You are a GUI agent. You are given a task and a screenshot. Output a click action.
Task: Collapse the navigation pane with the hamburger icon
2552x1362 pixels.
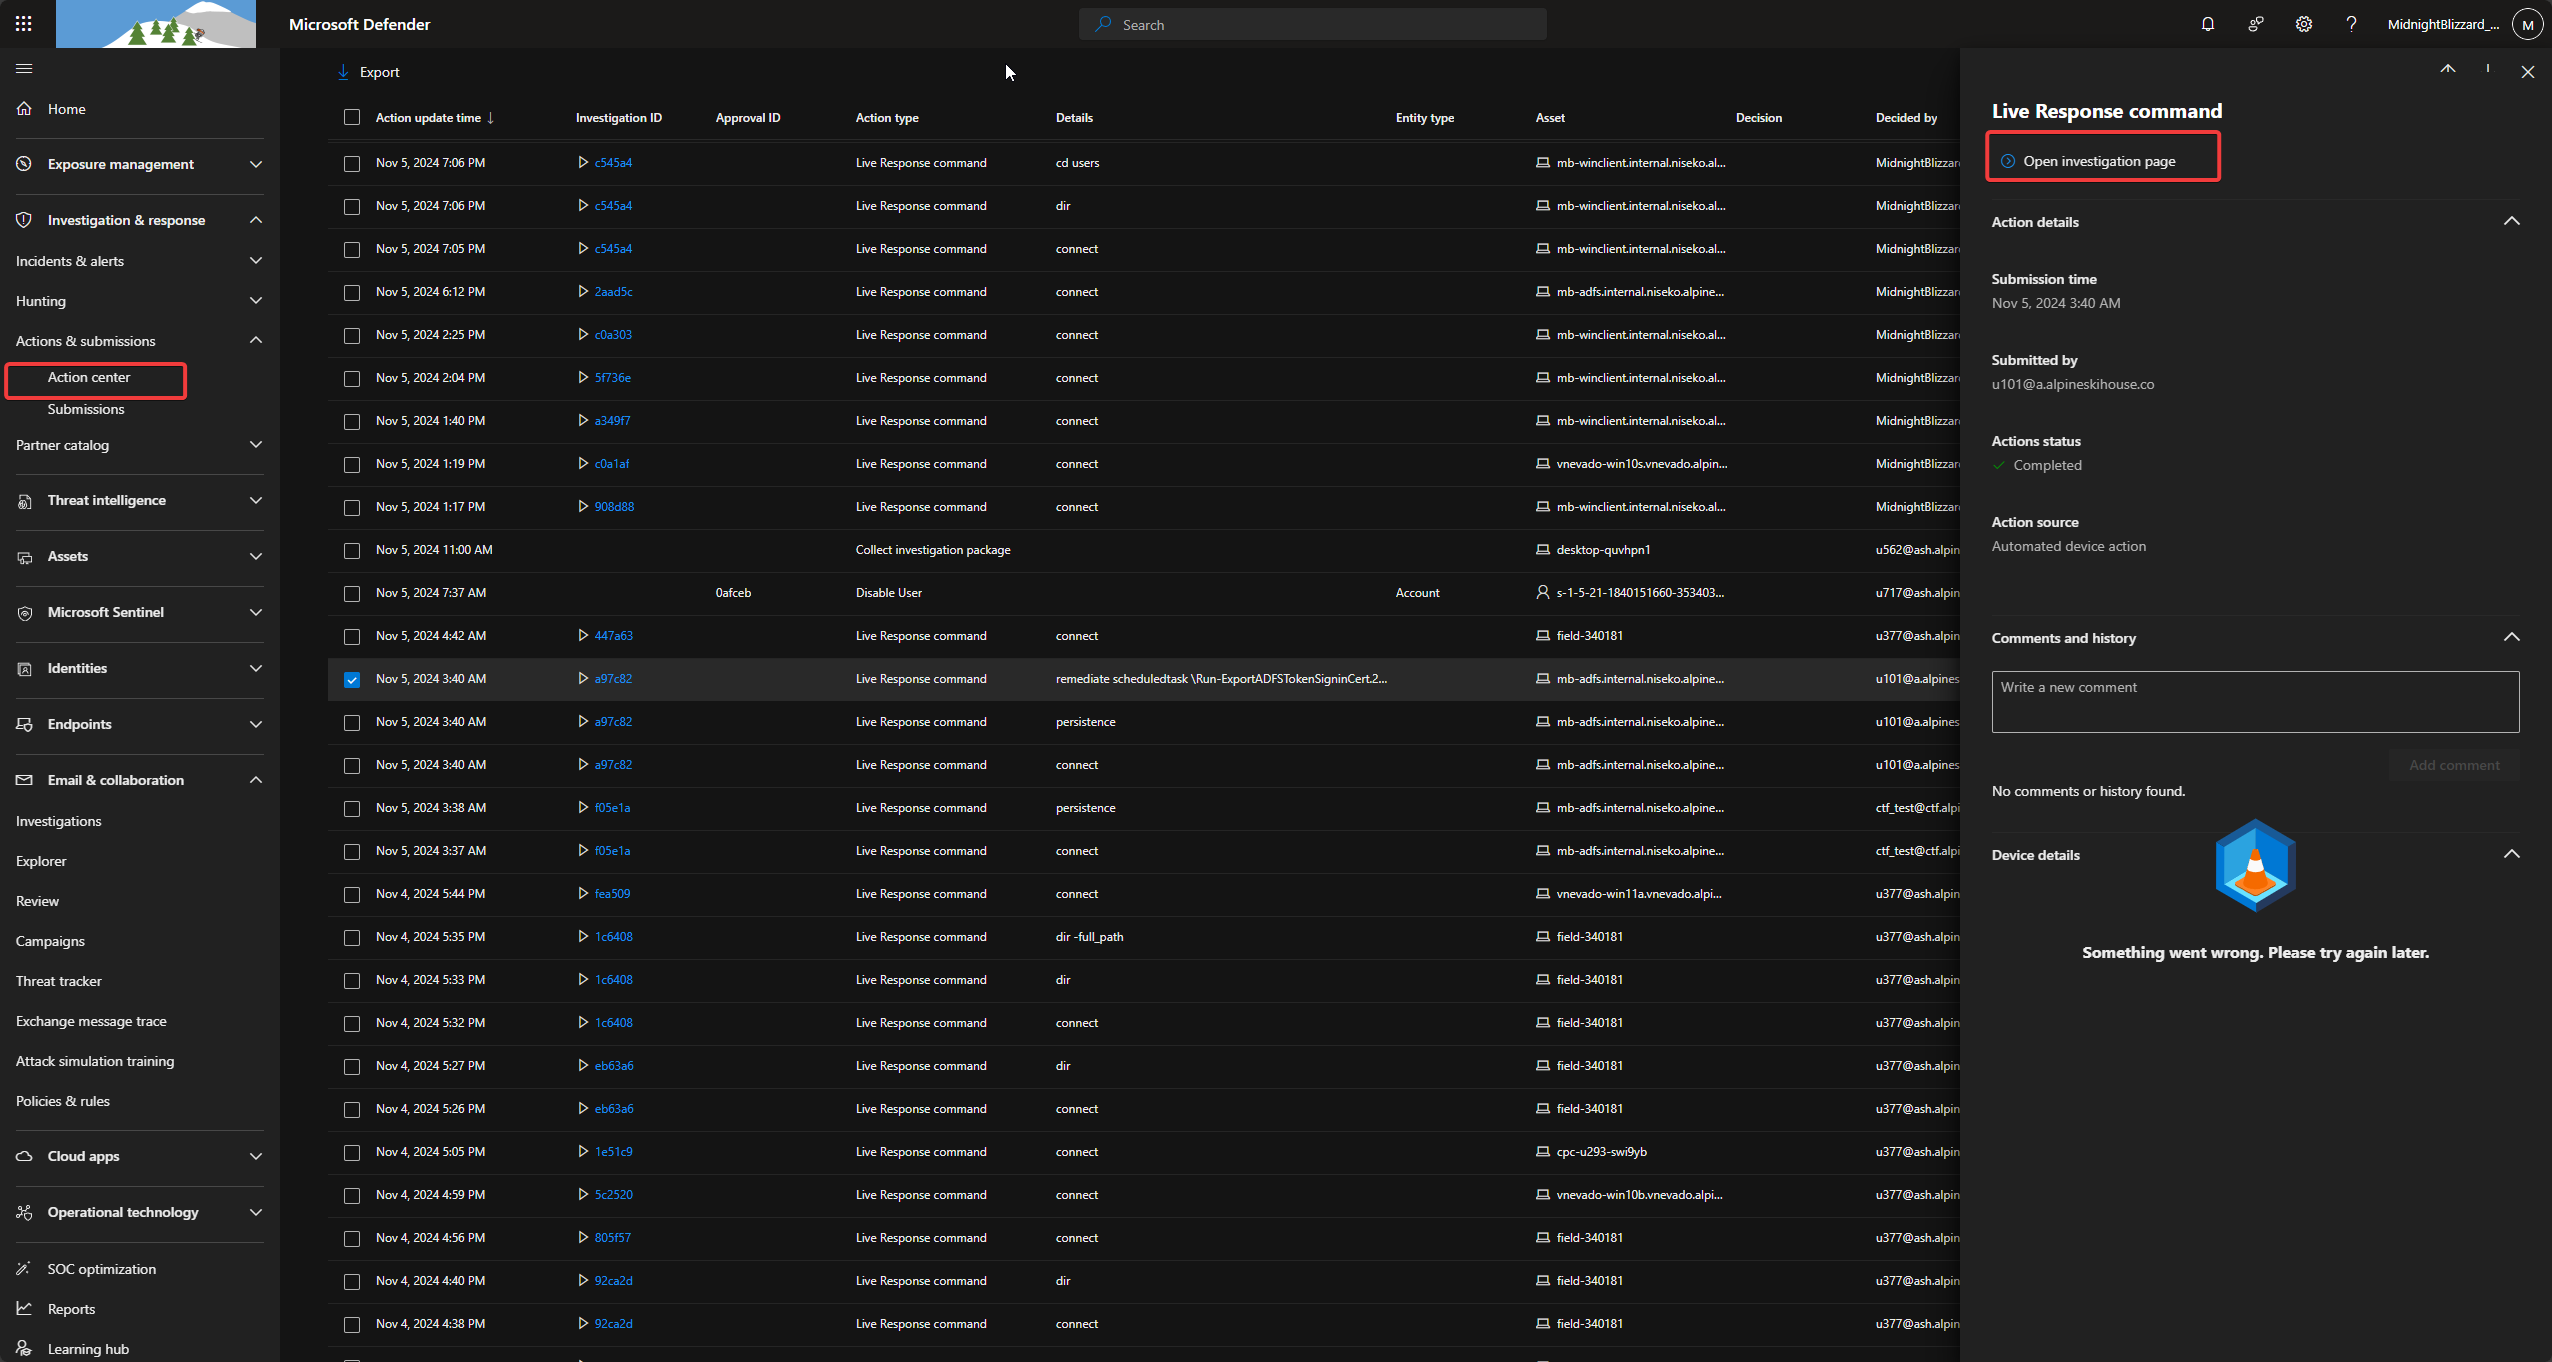[x=23, y=68]
